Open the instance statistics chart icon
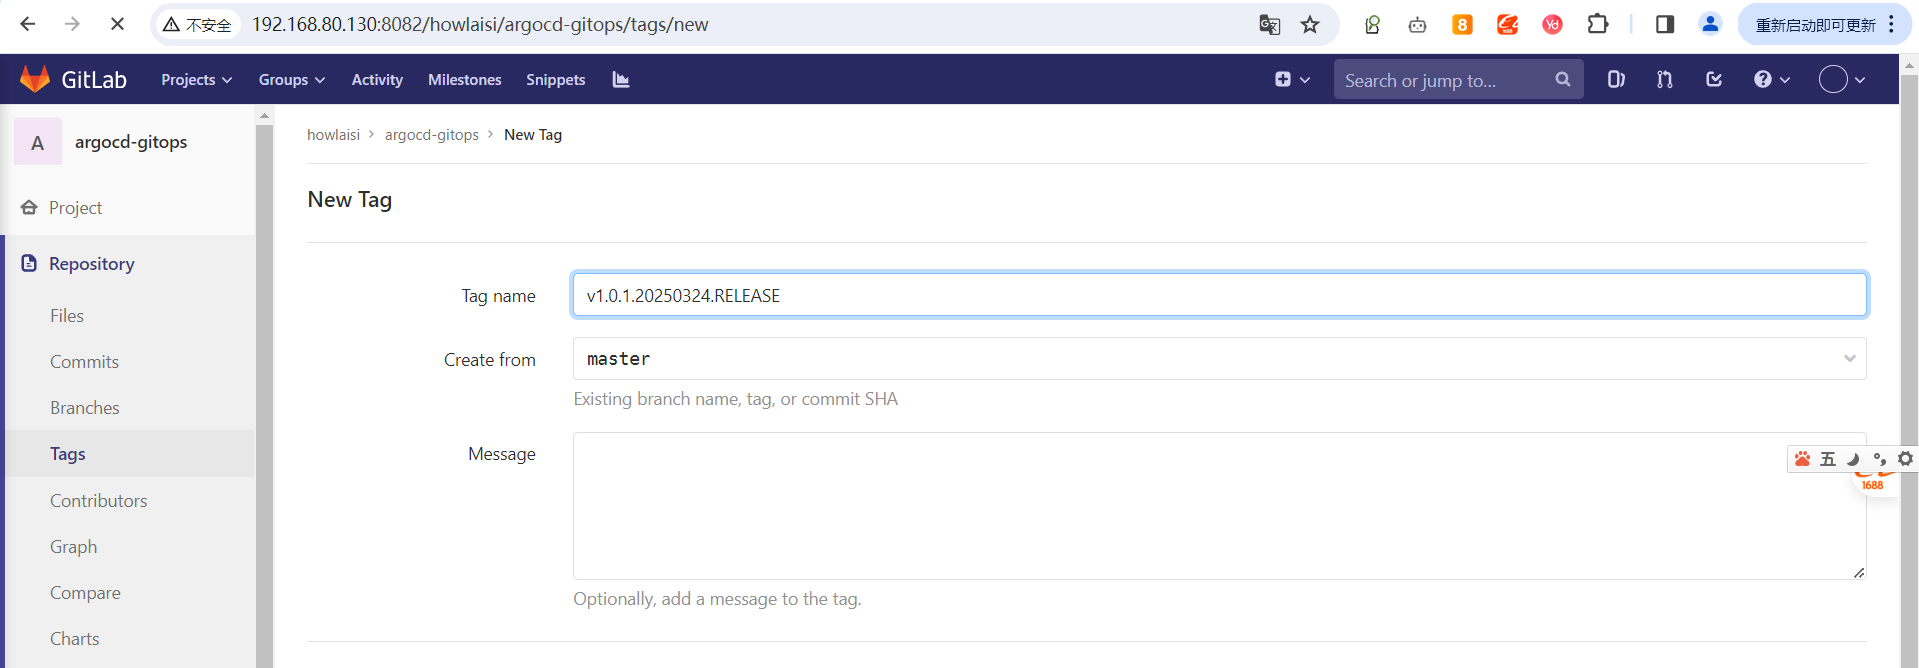The height and width of the screenshot is (668, 1919). pos(621,80)
